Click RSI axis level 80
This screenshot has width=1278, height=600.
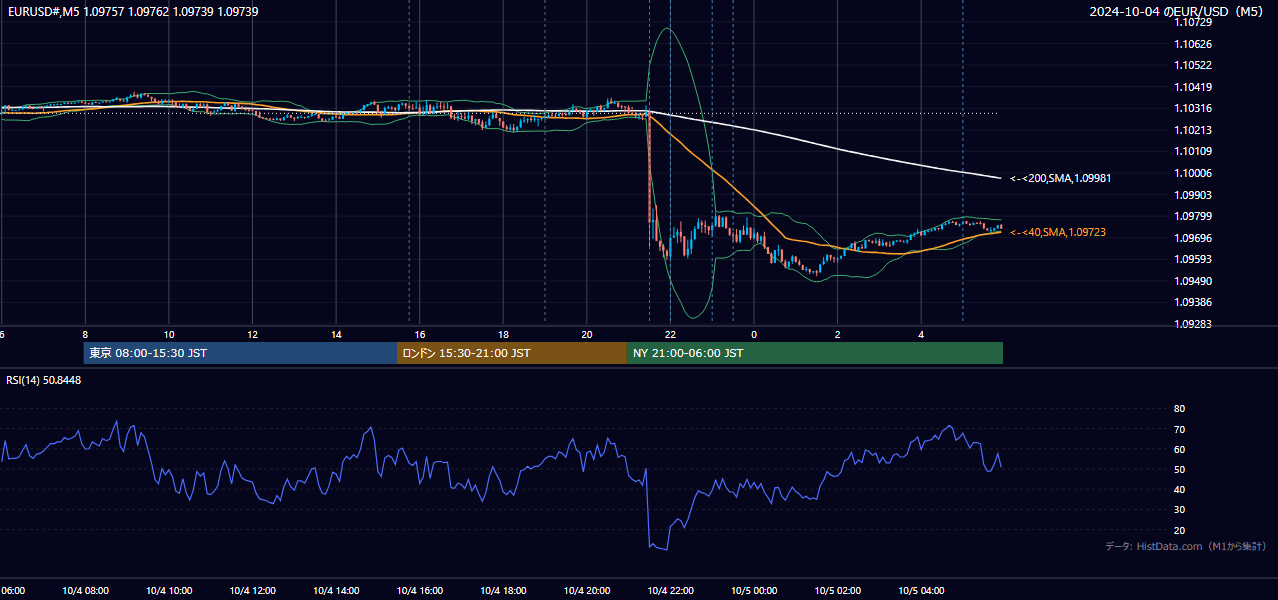point(1179,409)
